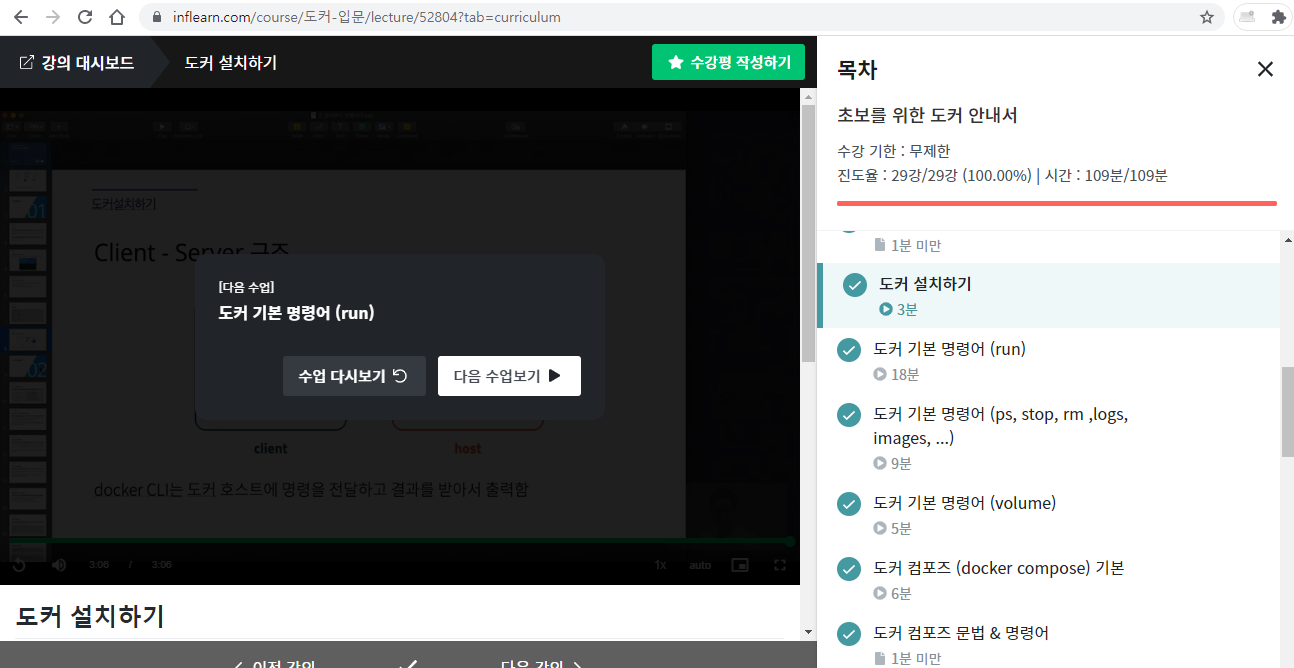Select 도커 설치하기 lesson in 목차
Viewport: 1294px width, 668px height.
[1048, 296]
